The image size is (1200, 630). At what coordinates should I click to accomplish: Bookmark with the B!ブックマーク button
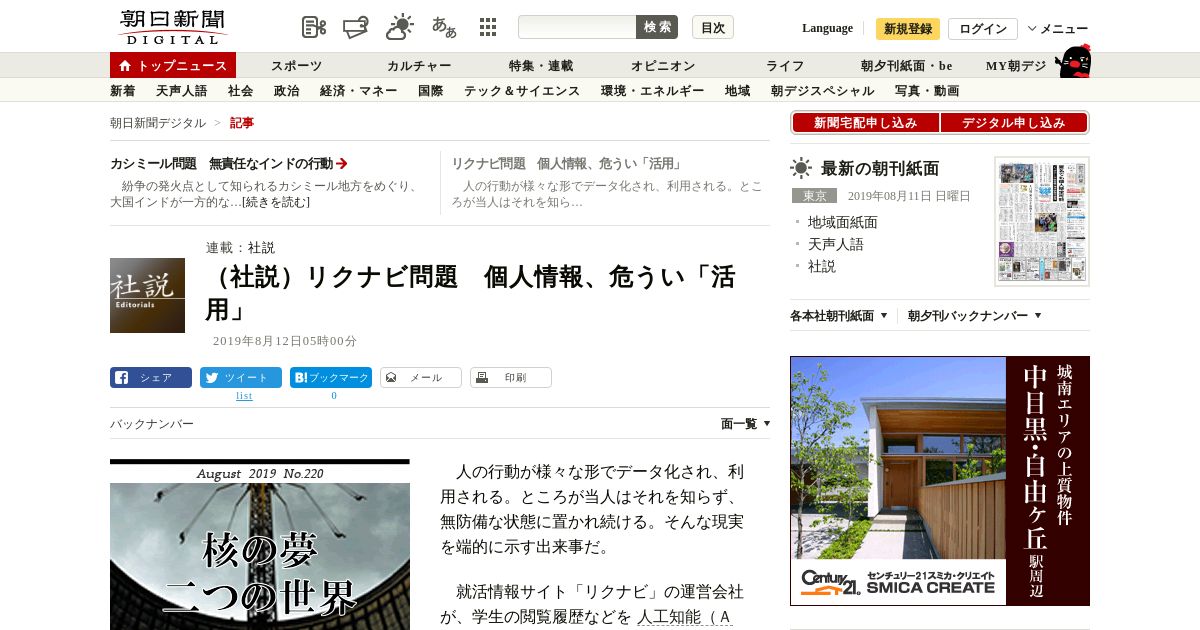331,378
